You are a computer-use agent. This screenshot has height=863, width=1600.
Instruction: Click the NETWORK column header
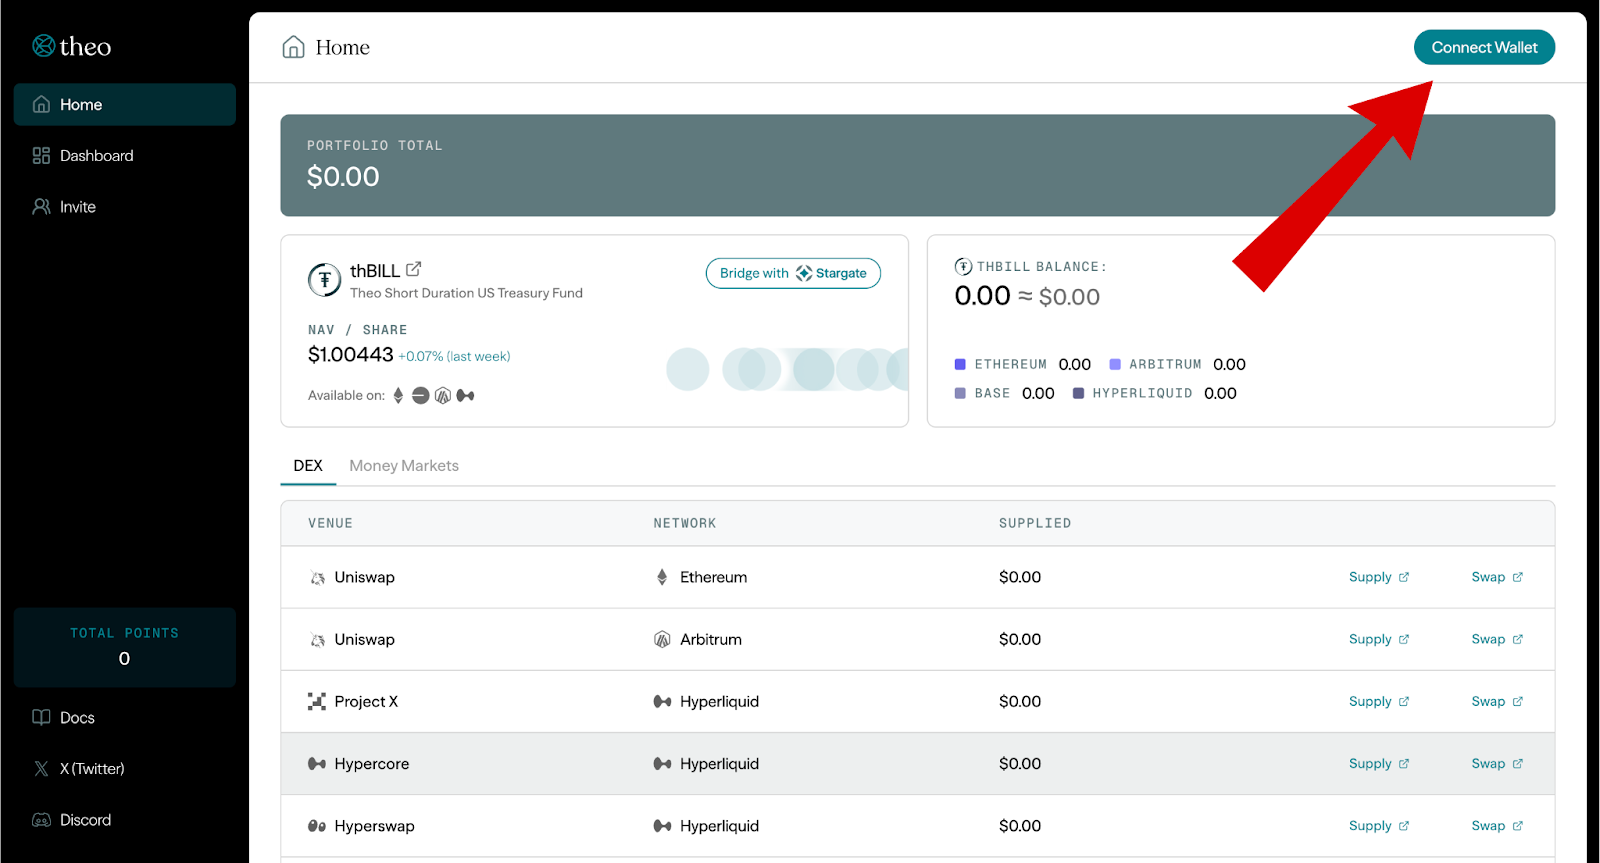pyautogui.click(x=685, y=523)
